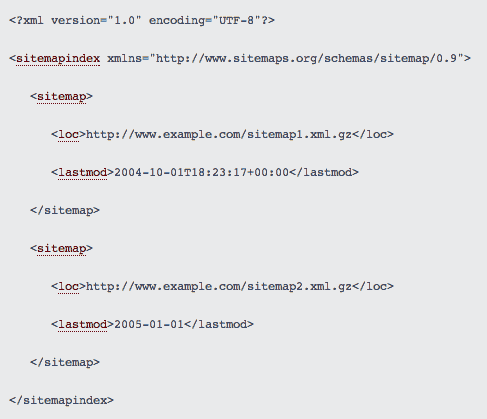487x419 pixels.
Task: Click the version="1.0" attribute
Action: (96, 21)
